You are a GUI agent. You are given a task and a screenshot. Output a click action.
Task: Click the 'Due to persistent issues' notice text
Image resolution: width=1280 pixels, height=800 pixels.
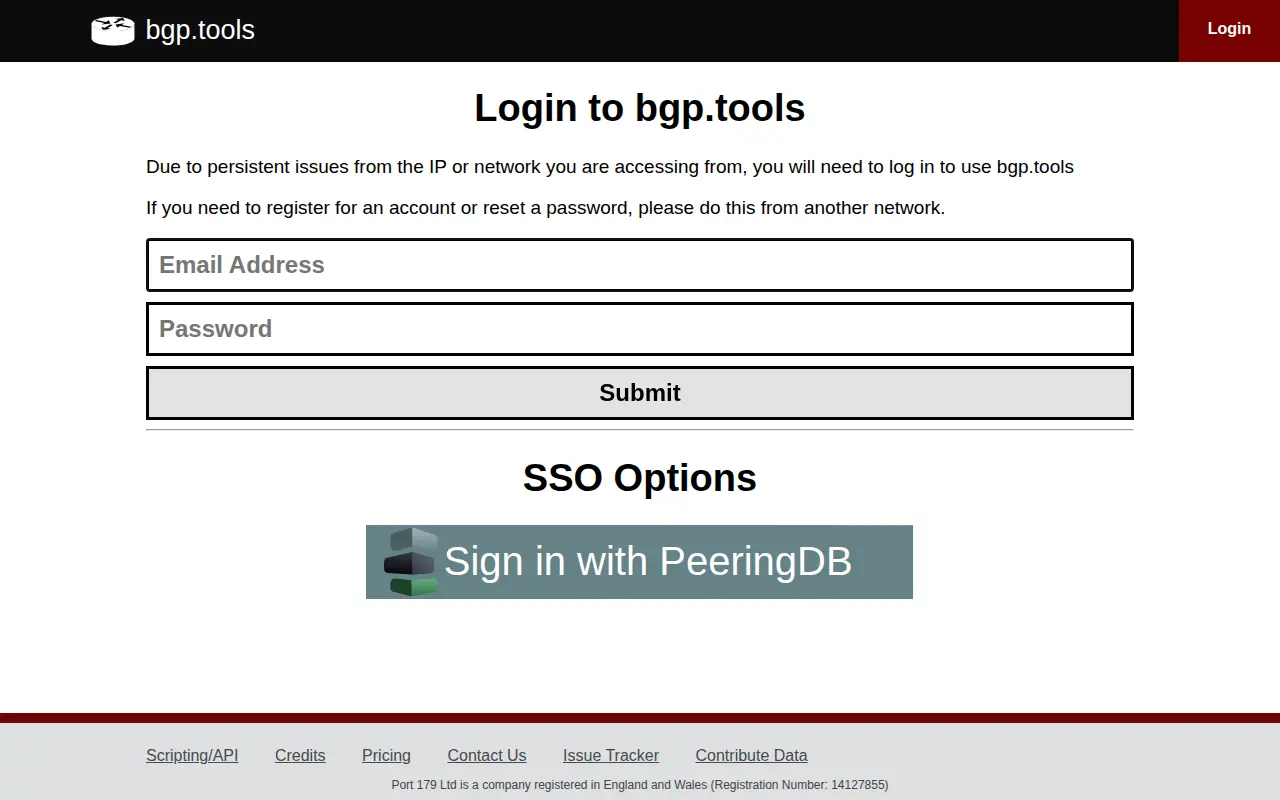[610, 167]
